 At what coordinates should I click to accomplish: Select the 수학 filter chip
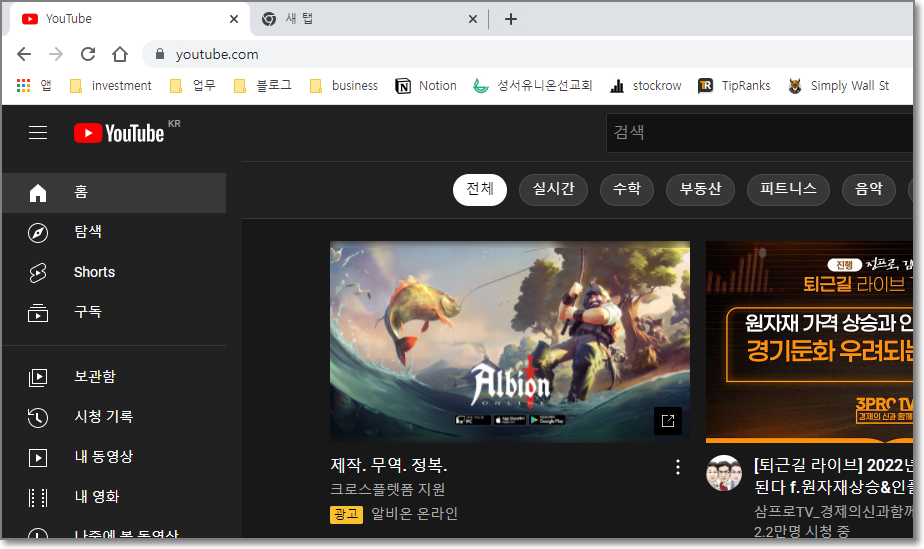(x=627, y=190)
